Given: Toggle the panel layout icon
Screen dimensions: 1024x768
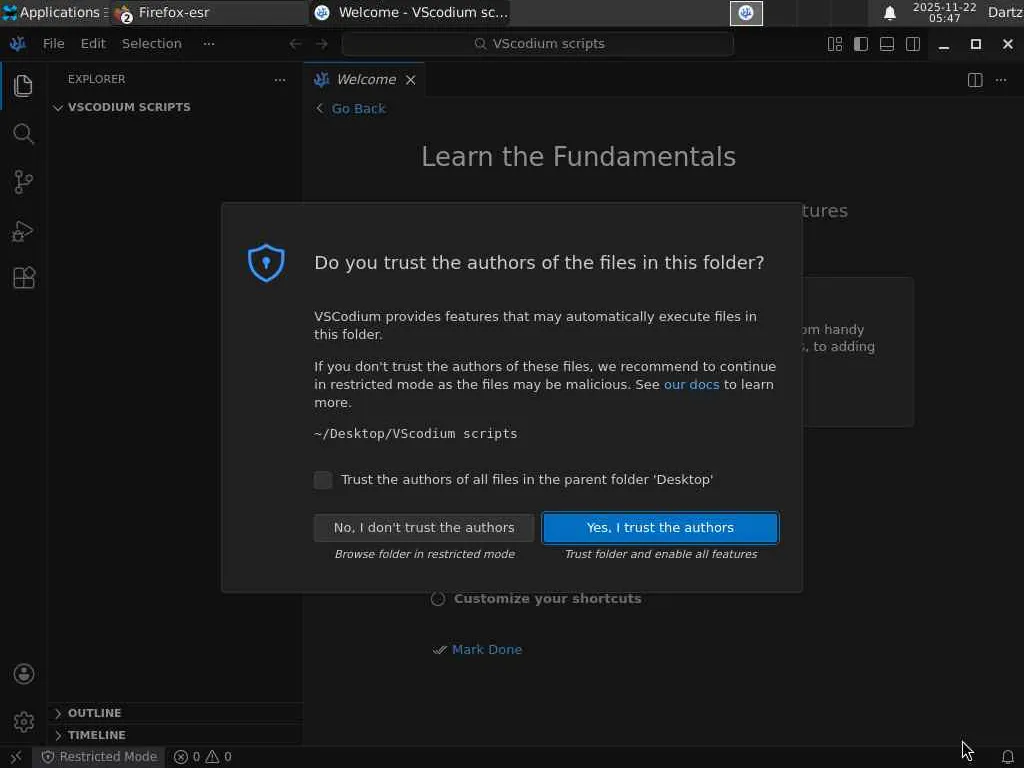Looking at the screenshot, I should point(887,44).
